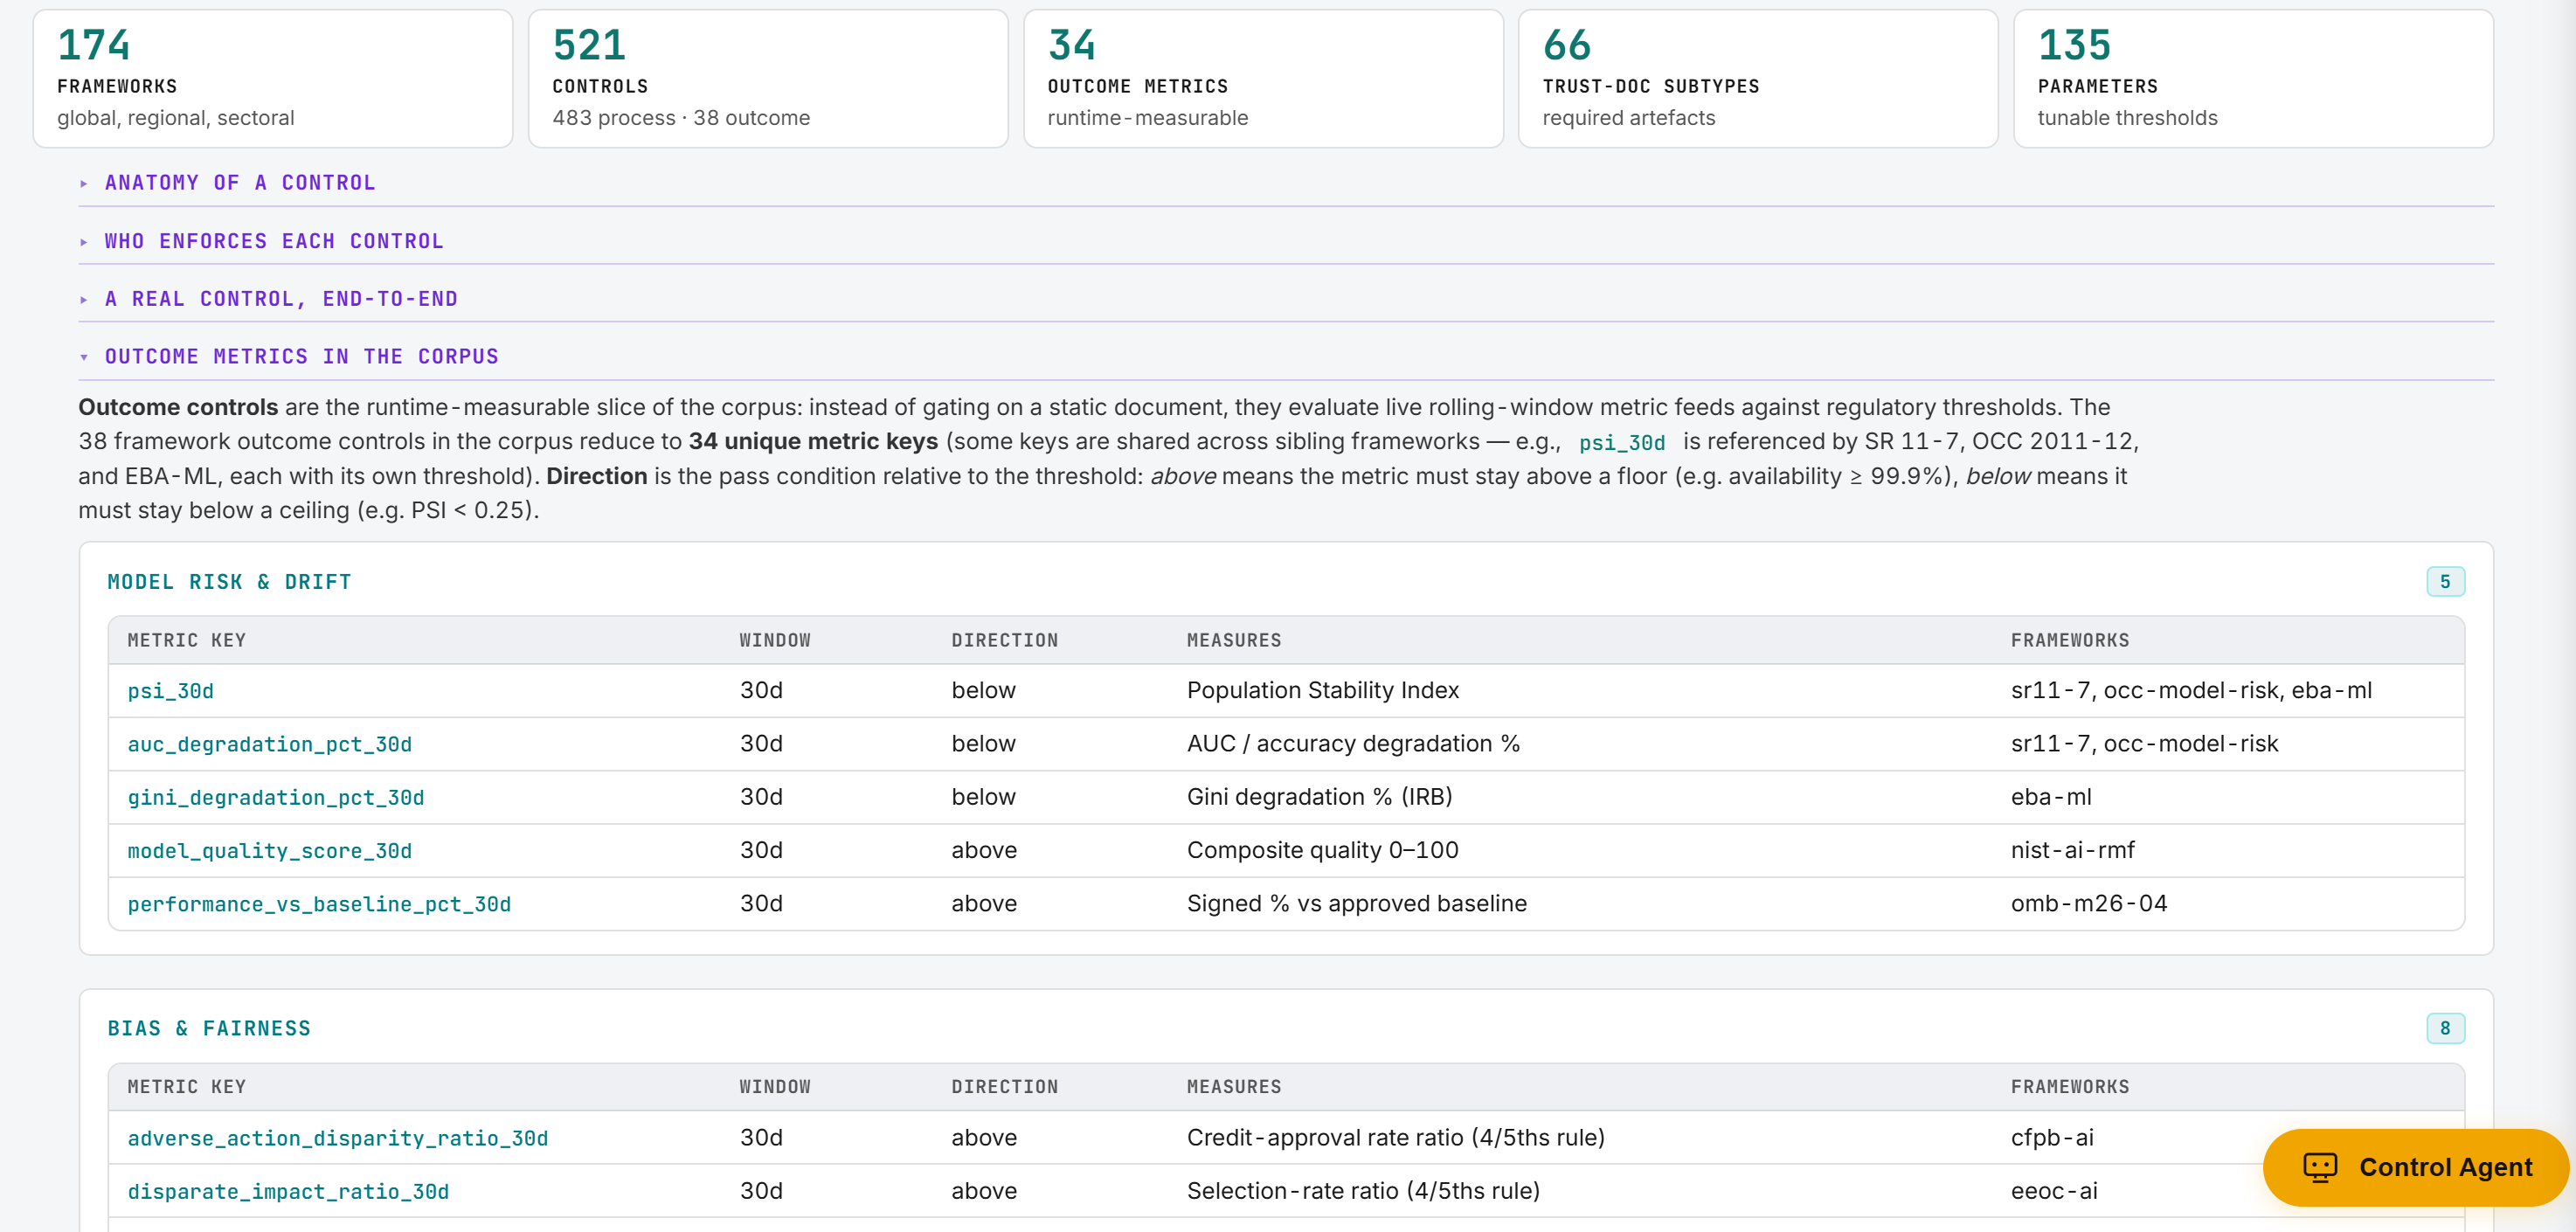Screen dimensions: 2576x1232
Task: Click the inline psi_30d code chip in paragraph
Action: point(1620,442)
